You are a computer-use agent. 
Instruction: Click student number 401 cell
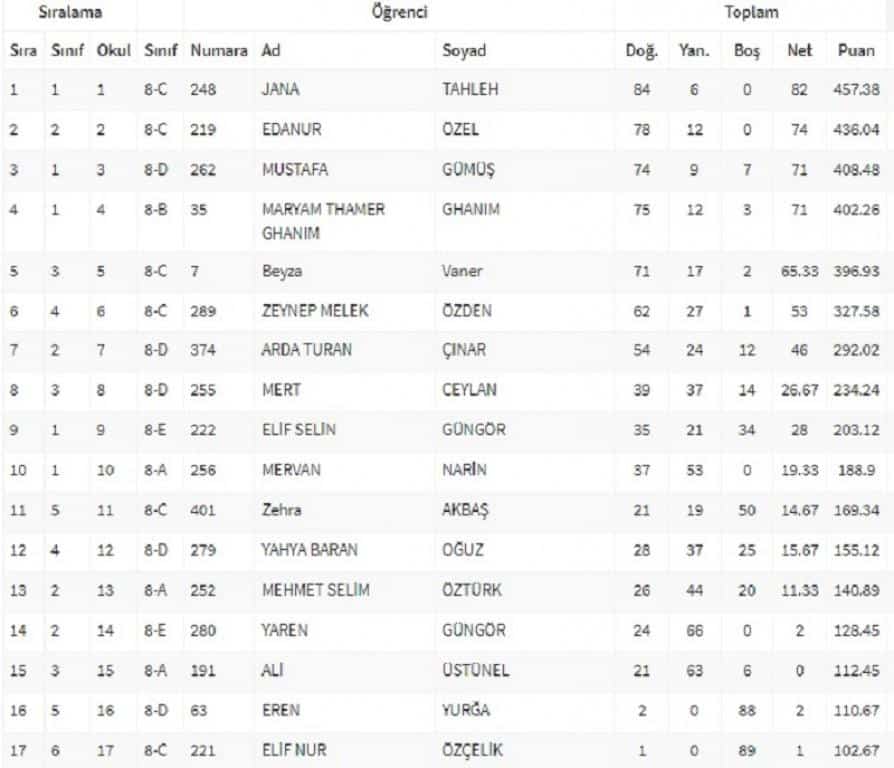point(203,510)
